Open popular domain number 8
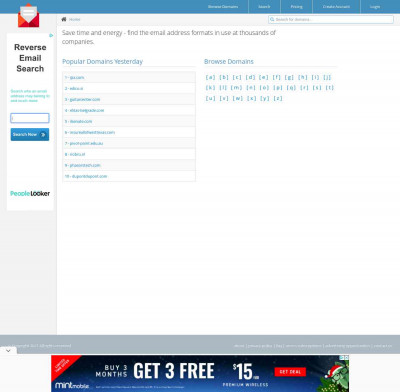The width and height of the screenshot is (400, 392). click(x=75, y=154)
